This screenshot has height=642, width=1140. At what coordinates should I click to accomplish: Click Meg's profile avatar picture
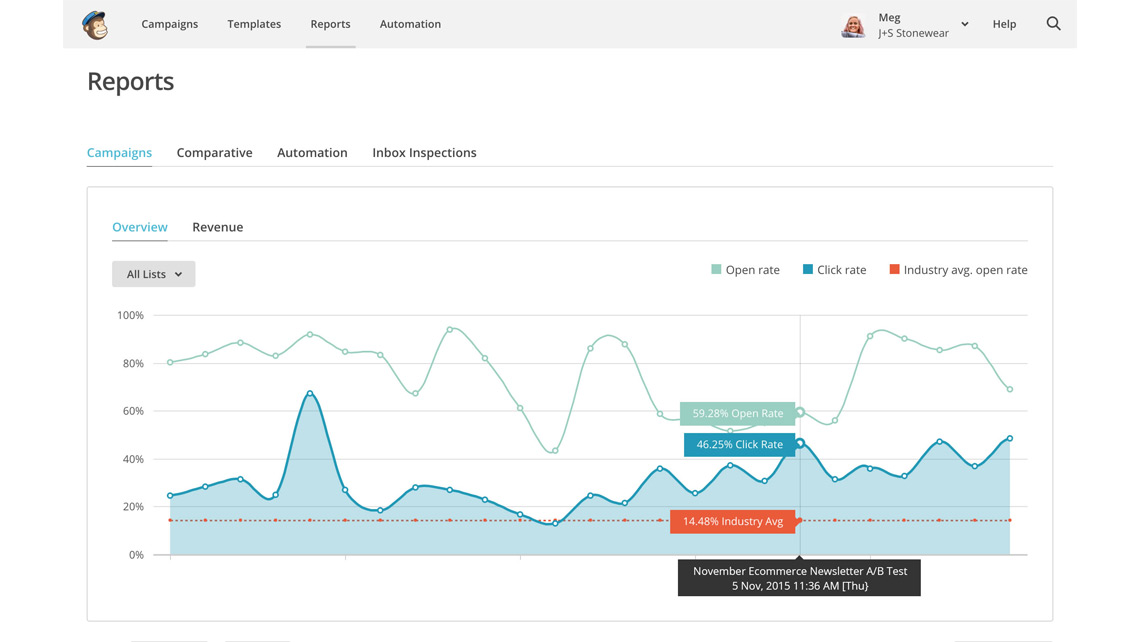853,25
